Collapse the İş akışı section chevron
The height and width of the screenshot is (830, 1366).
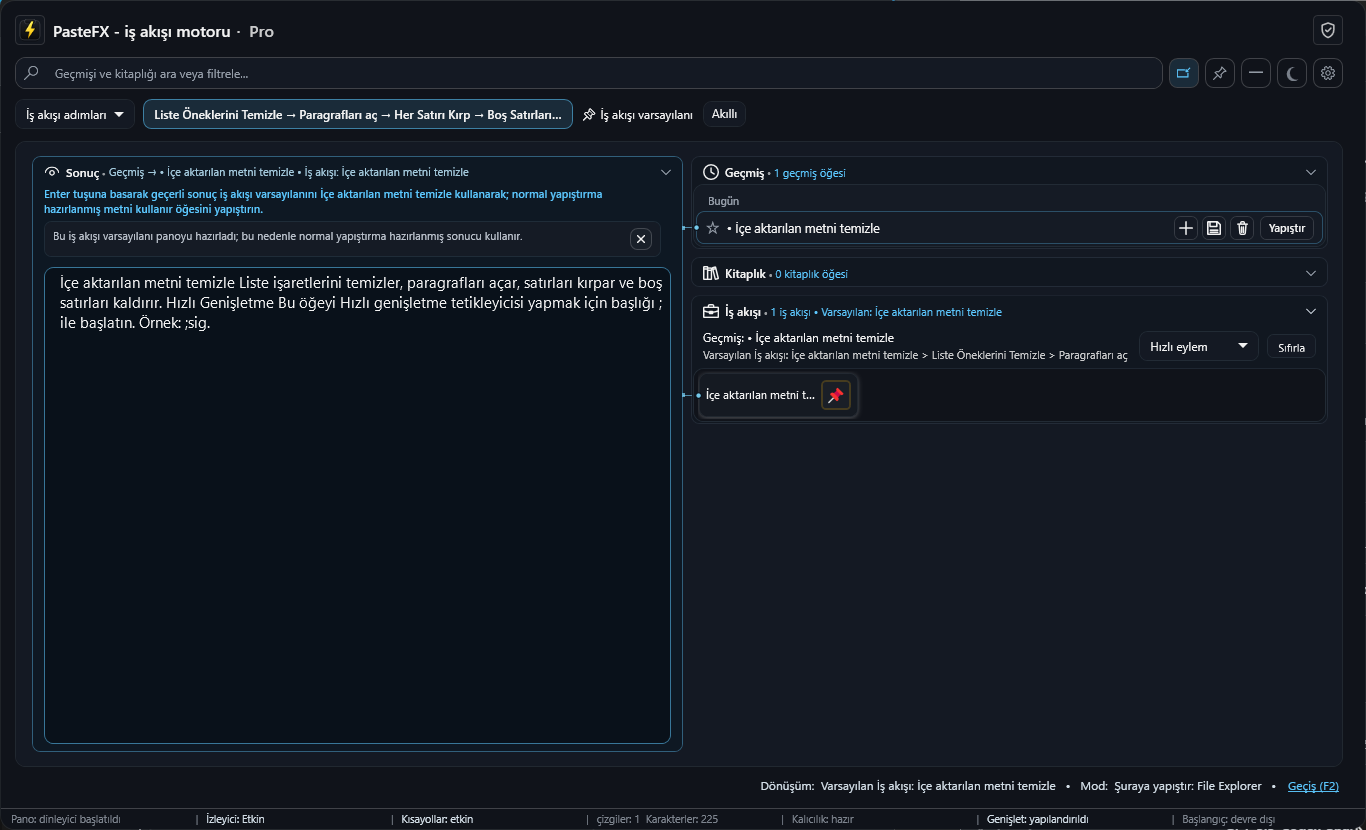1311,311
